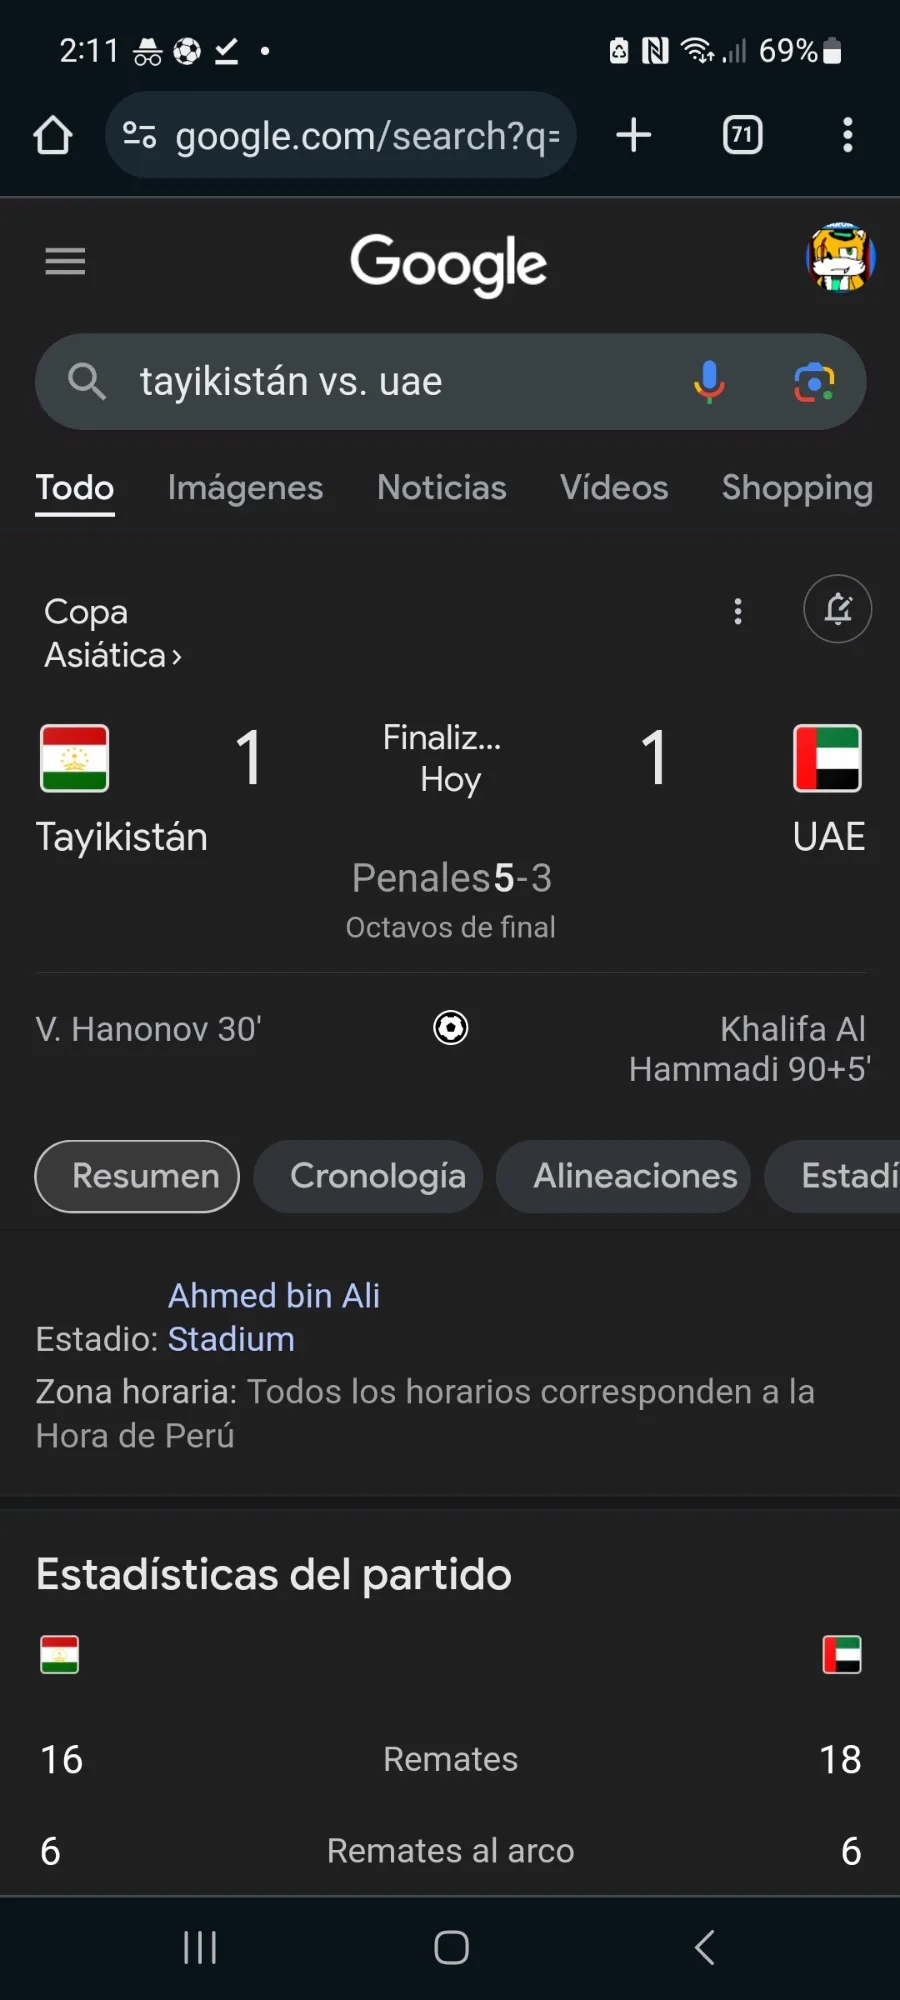This screenshot has height=2000, width=900.
Task: Start voice search with microphone icon
Action: coord(709,382)
